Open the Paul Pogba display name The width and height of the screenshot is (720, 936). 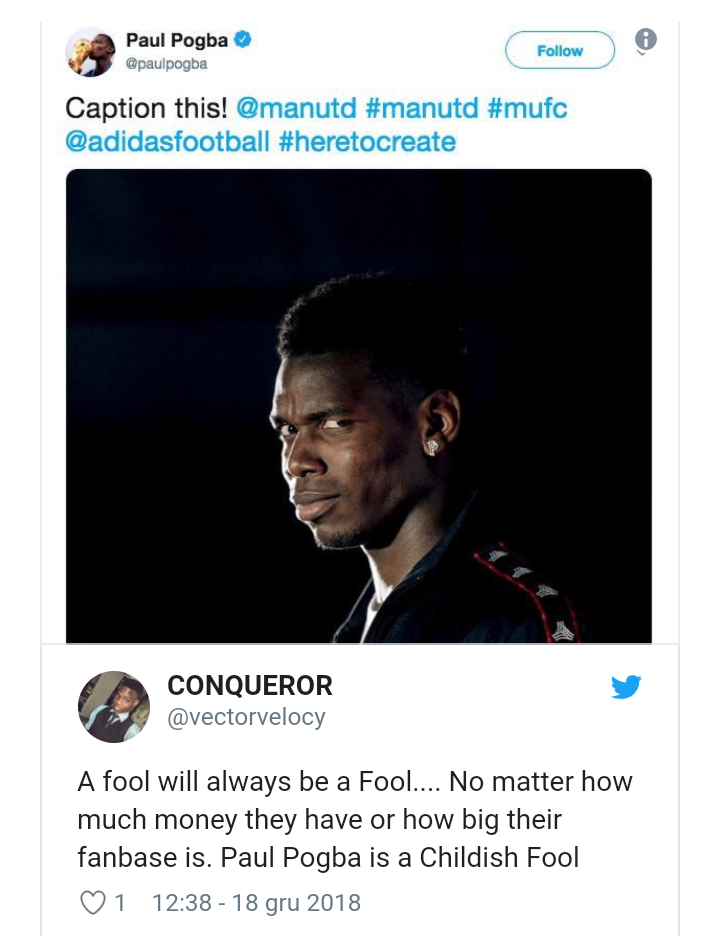click(x=177, y=40)
